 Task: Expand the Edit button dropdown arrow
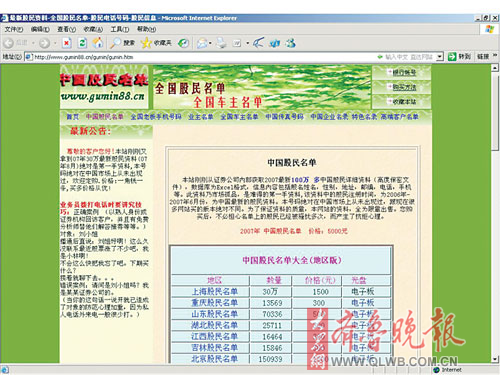247,43
